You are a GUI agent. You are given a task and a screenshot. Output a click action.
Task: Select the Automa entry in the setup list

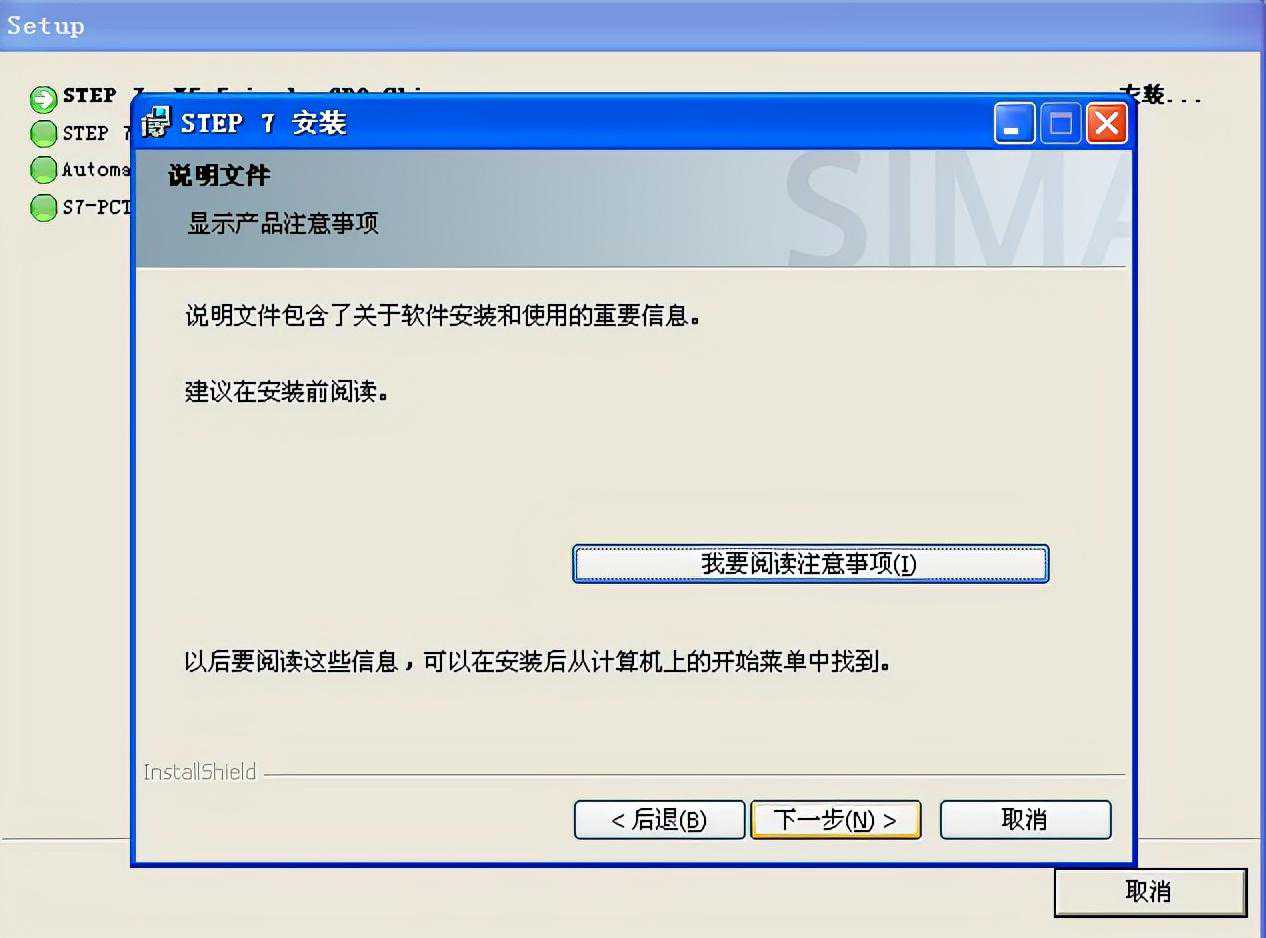tap(96, 170)
